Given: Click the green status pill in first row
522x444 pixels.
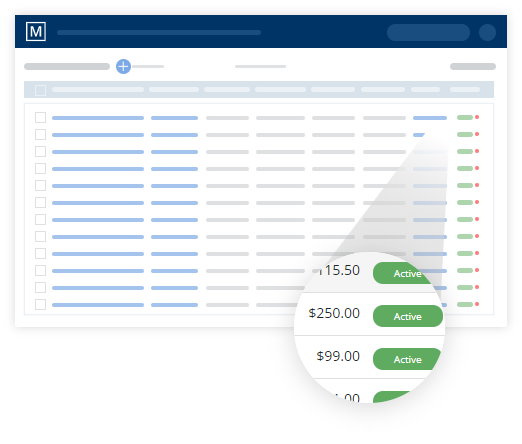Looking at the screenshot, I should pos(465,117).
